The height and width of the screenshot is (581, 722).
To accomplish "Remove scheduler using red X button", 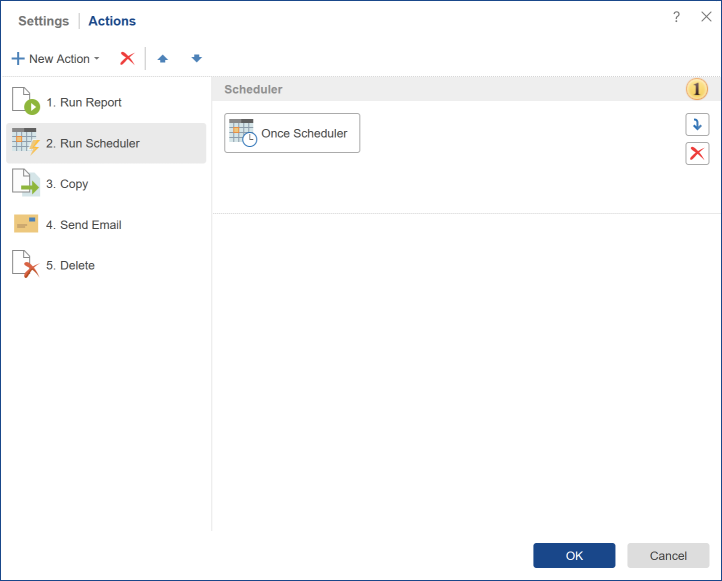I will pyautogui.click(x=697, y=153).
